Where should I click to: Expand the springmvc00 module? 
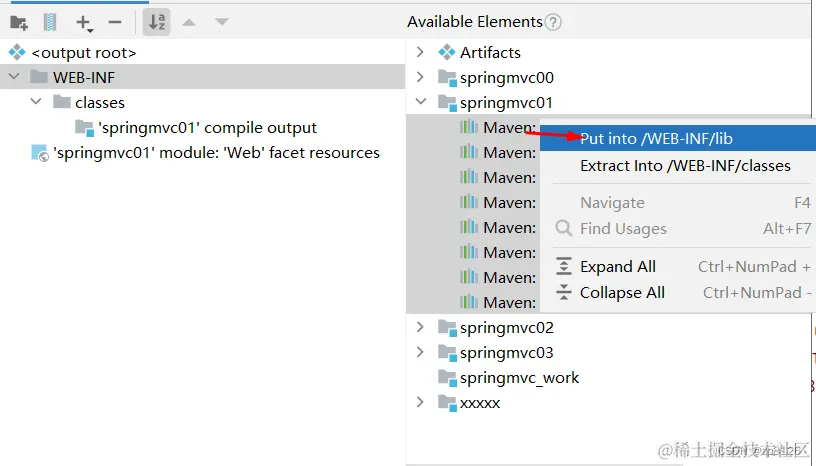click(421, 77)
